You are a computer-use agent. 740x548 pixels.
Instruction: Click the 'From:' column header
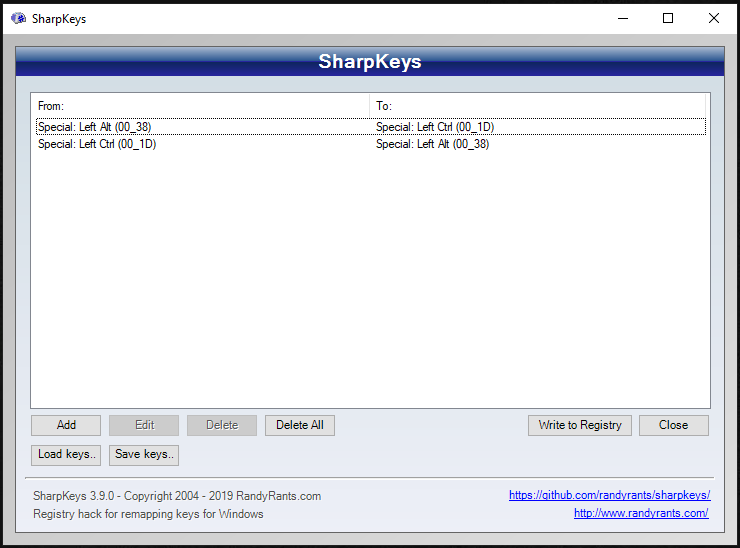click(x=200, y=106)
